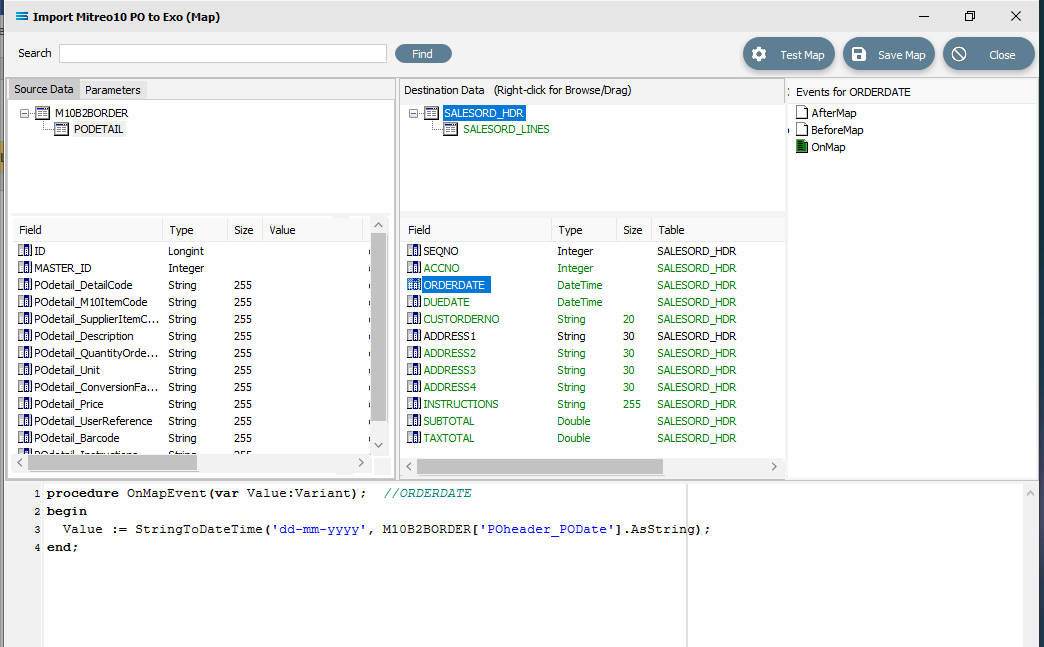This screenshot has height=647, width=1044.
Task: Click the source fields scroll up arrow
Action: point(378,225)
